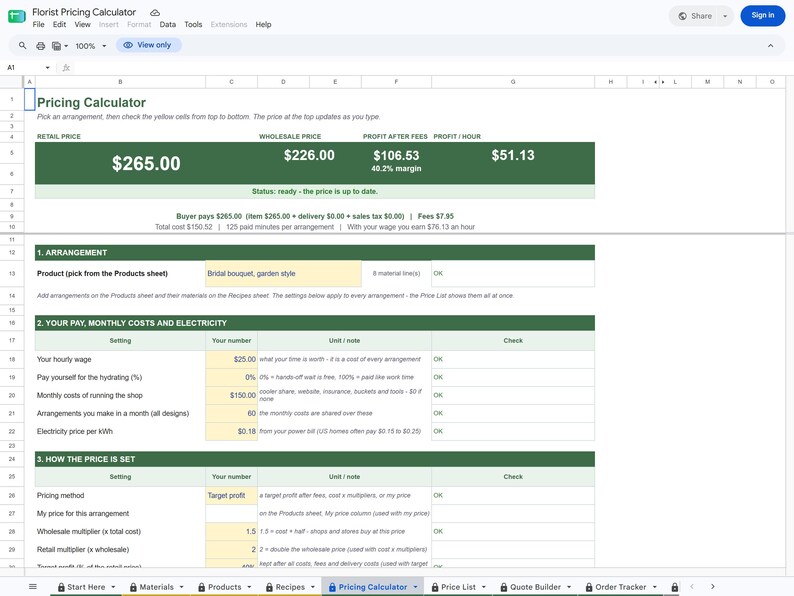Switch to the Materials sheet tab
This screenshot has width=794, height=596.
coord(156,587)
